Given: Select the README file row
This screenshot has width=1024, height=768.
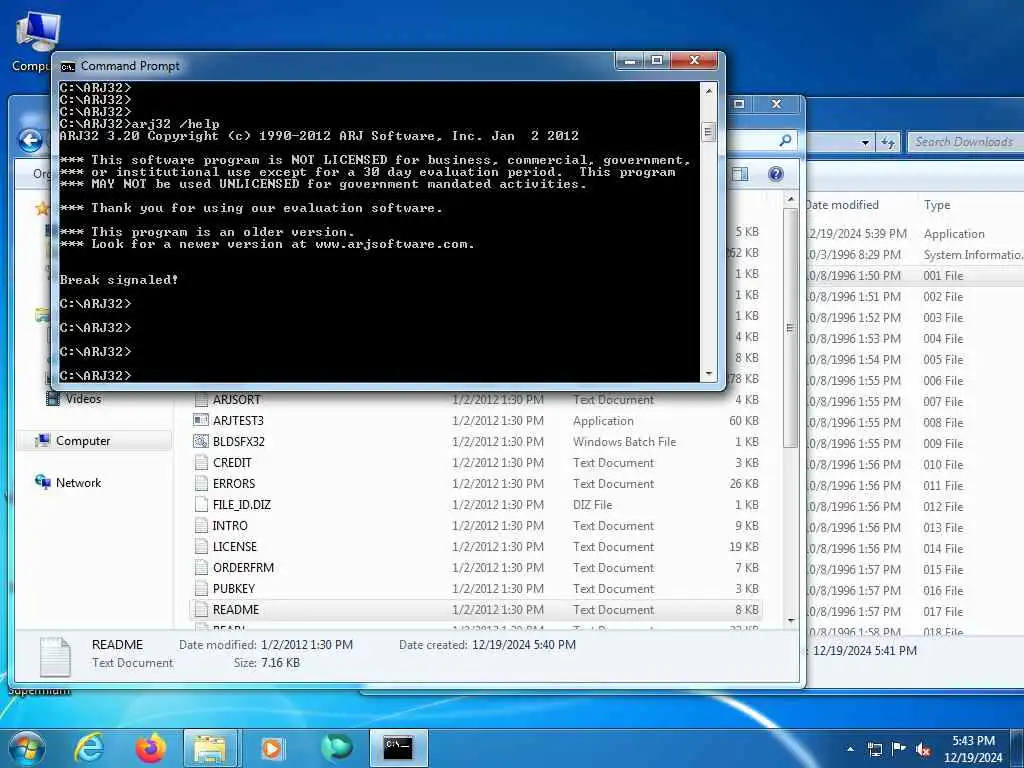Looking at the screenshot, I should coord(475,609).
